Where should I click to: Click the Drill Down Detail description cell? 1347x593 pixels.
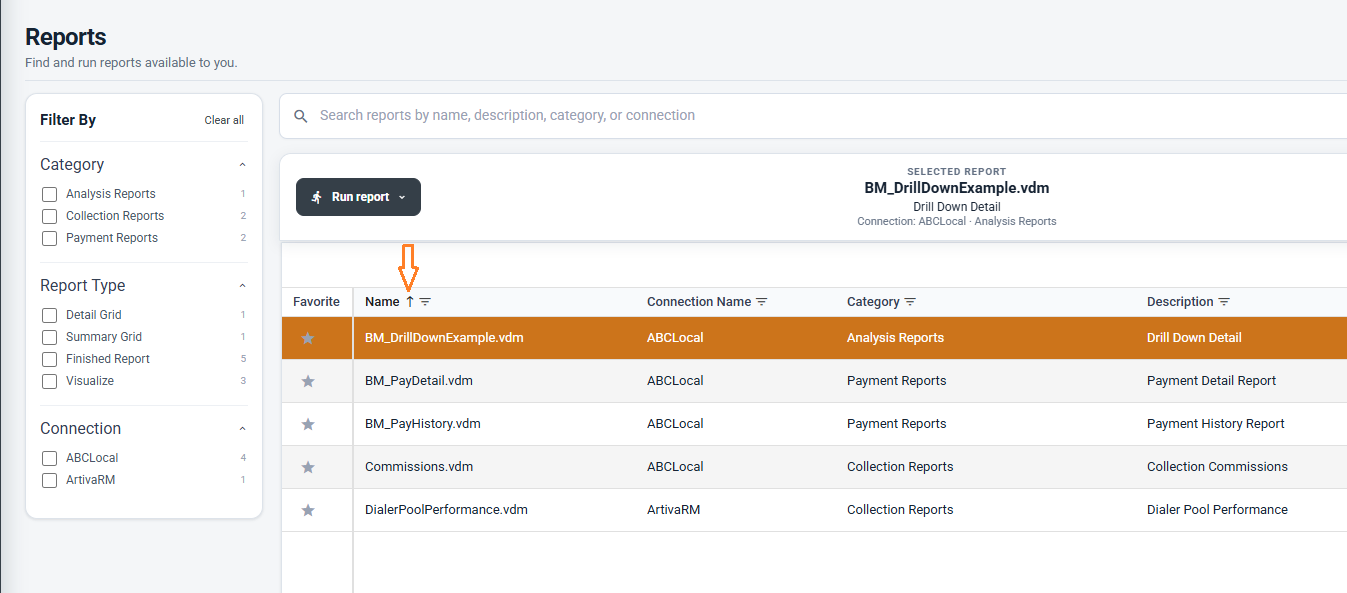point(1194,338)
